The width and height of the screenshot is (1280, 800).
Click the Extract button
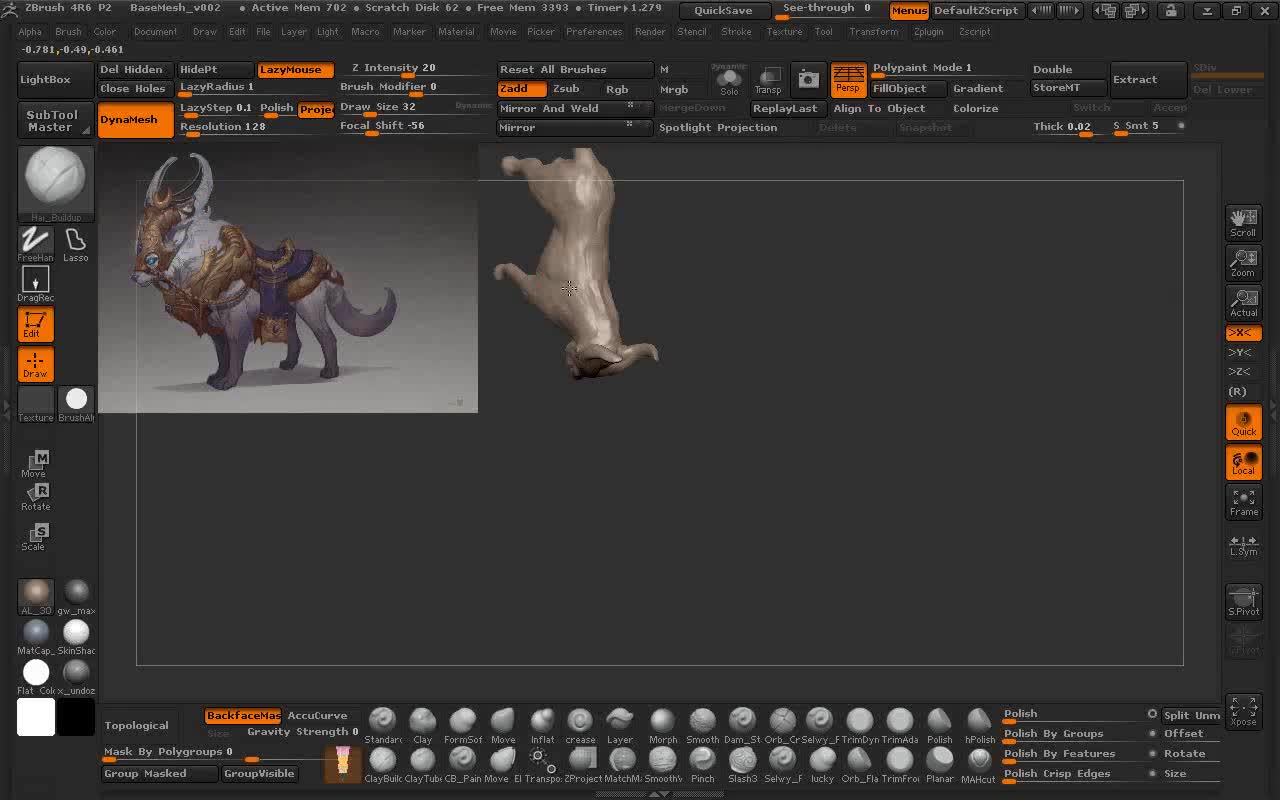click(1148, 80)
